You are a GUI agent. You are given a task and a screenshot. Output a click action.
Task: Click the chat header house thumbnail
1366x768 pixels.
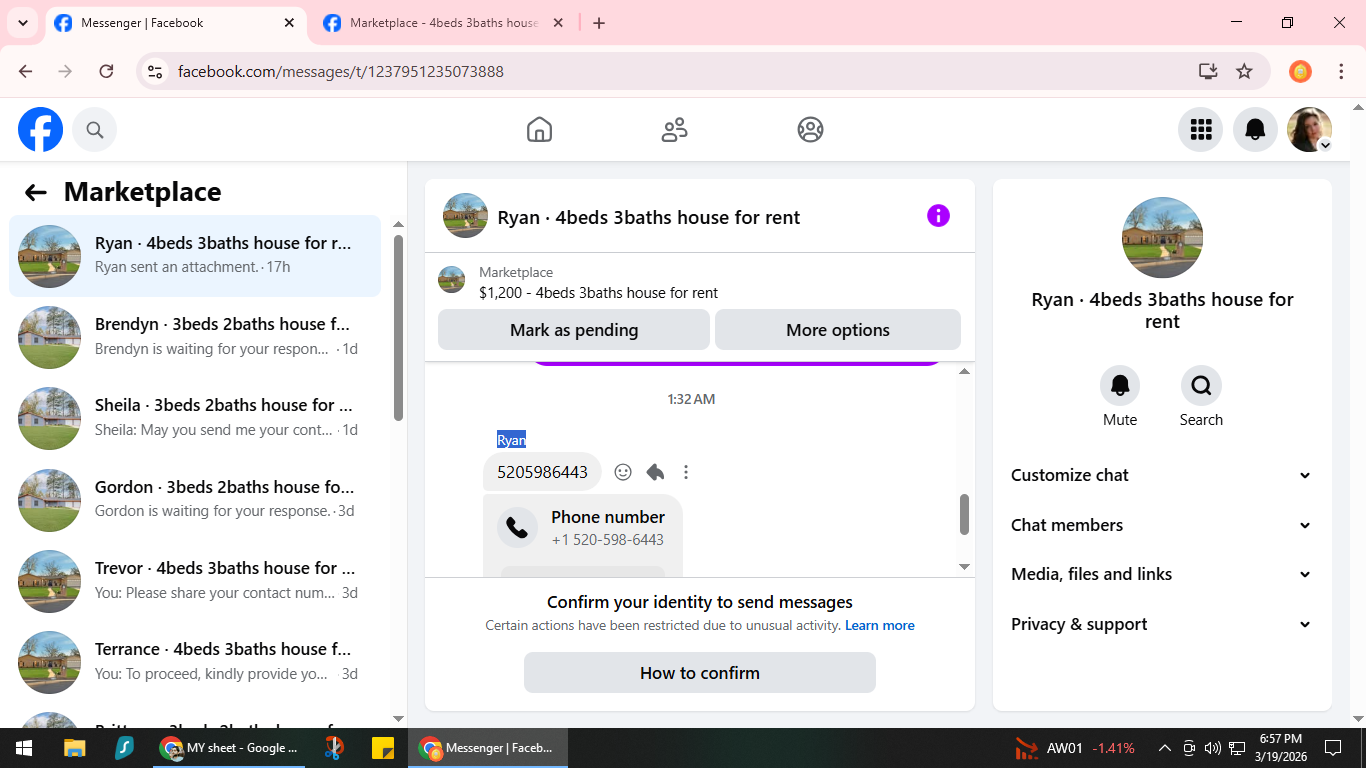click(465, 216)
